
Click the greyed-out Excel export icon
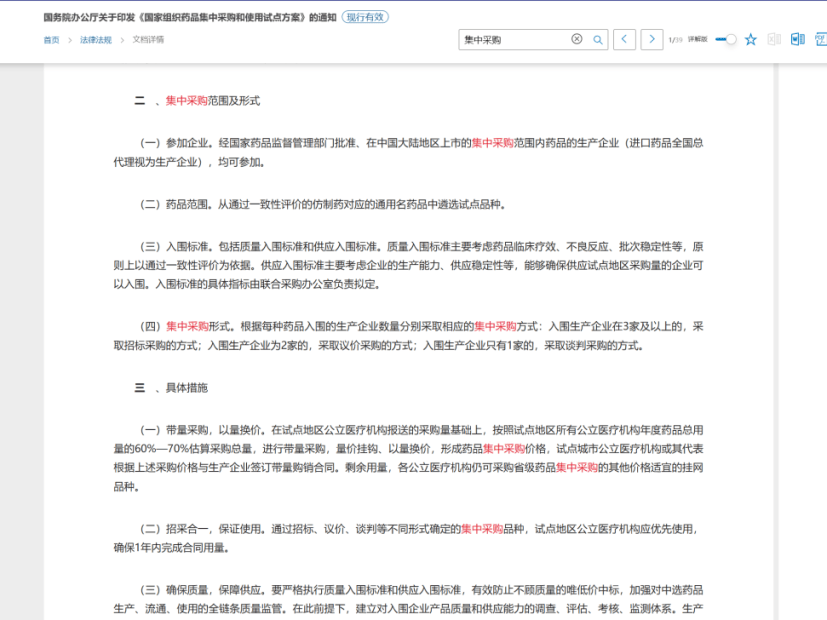774,40
